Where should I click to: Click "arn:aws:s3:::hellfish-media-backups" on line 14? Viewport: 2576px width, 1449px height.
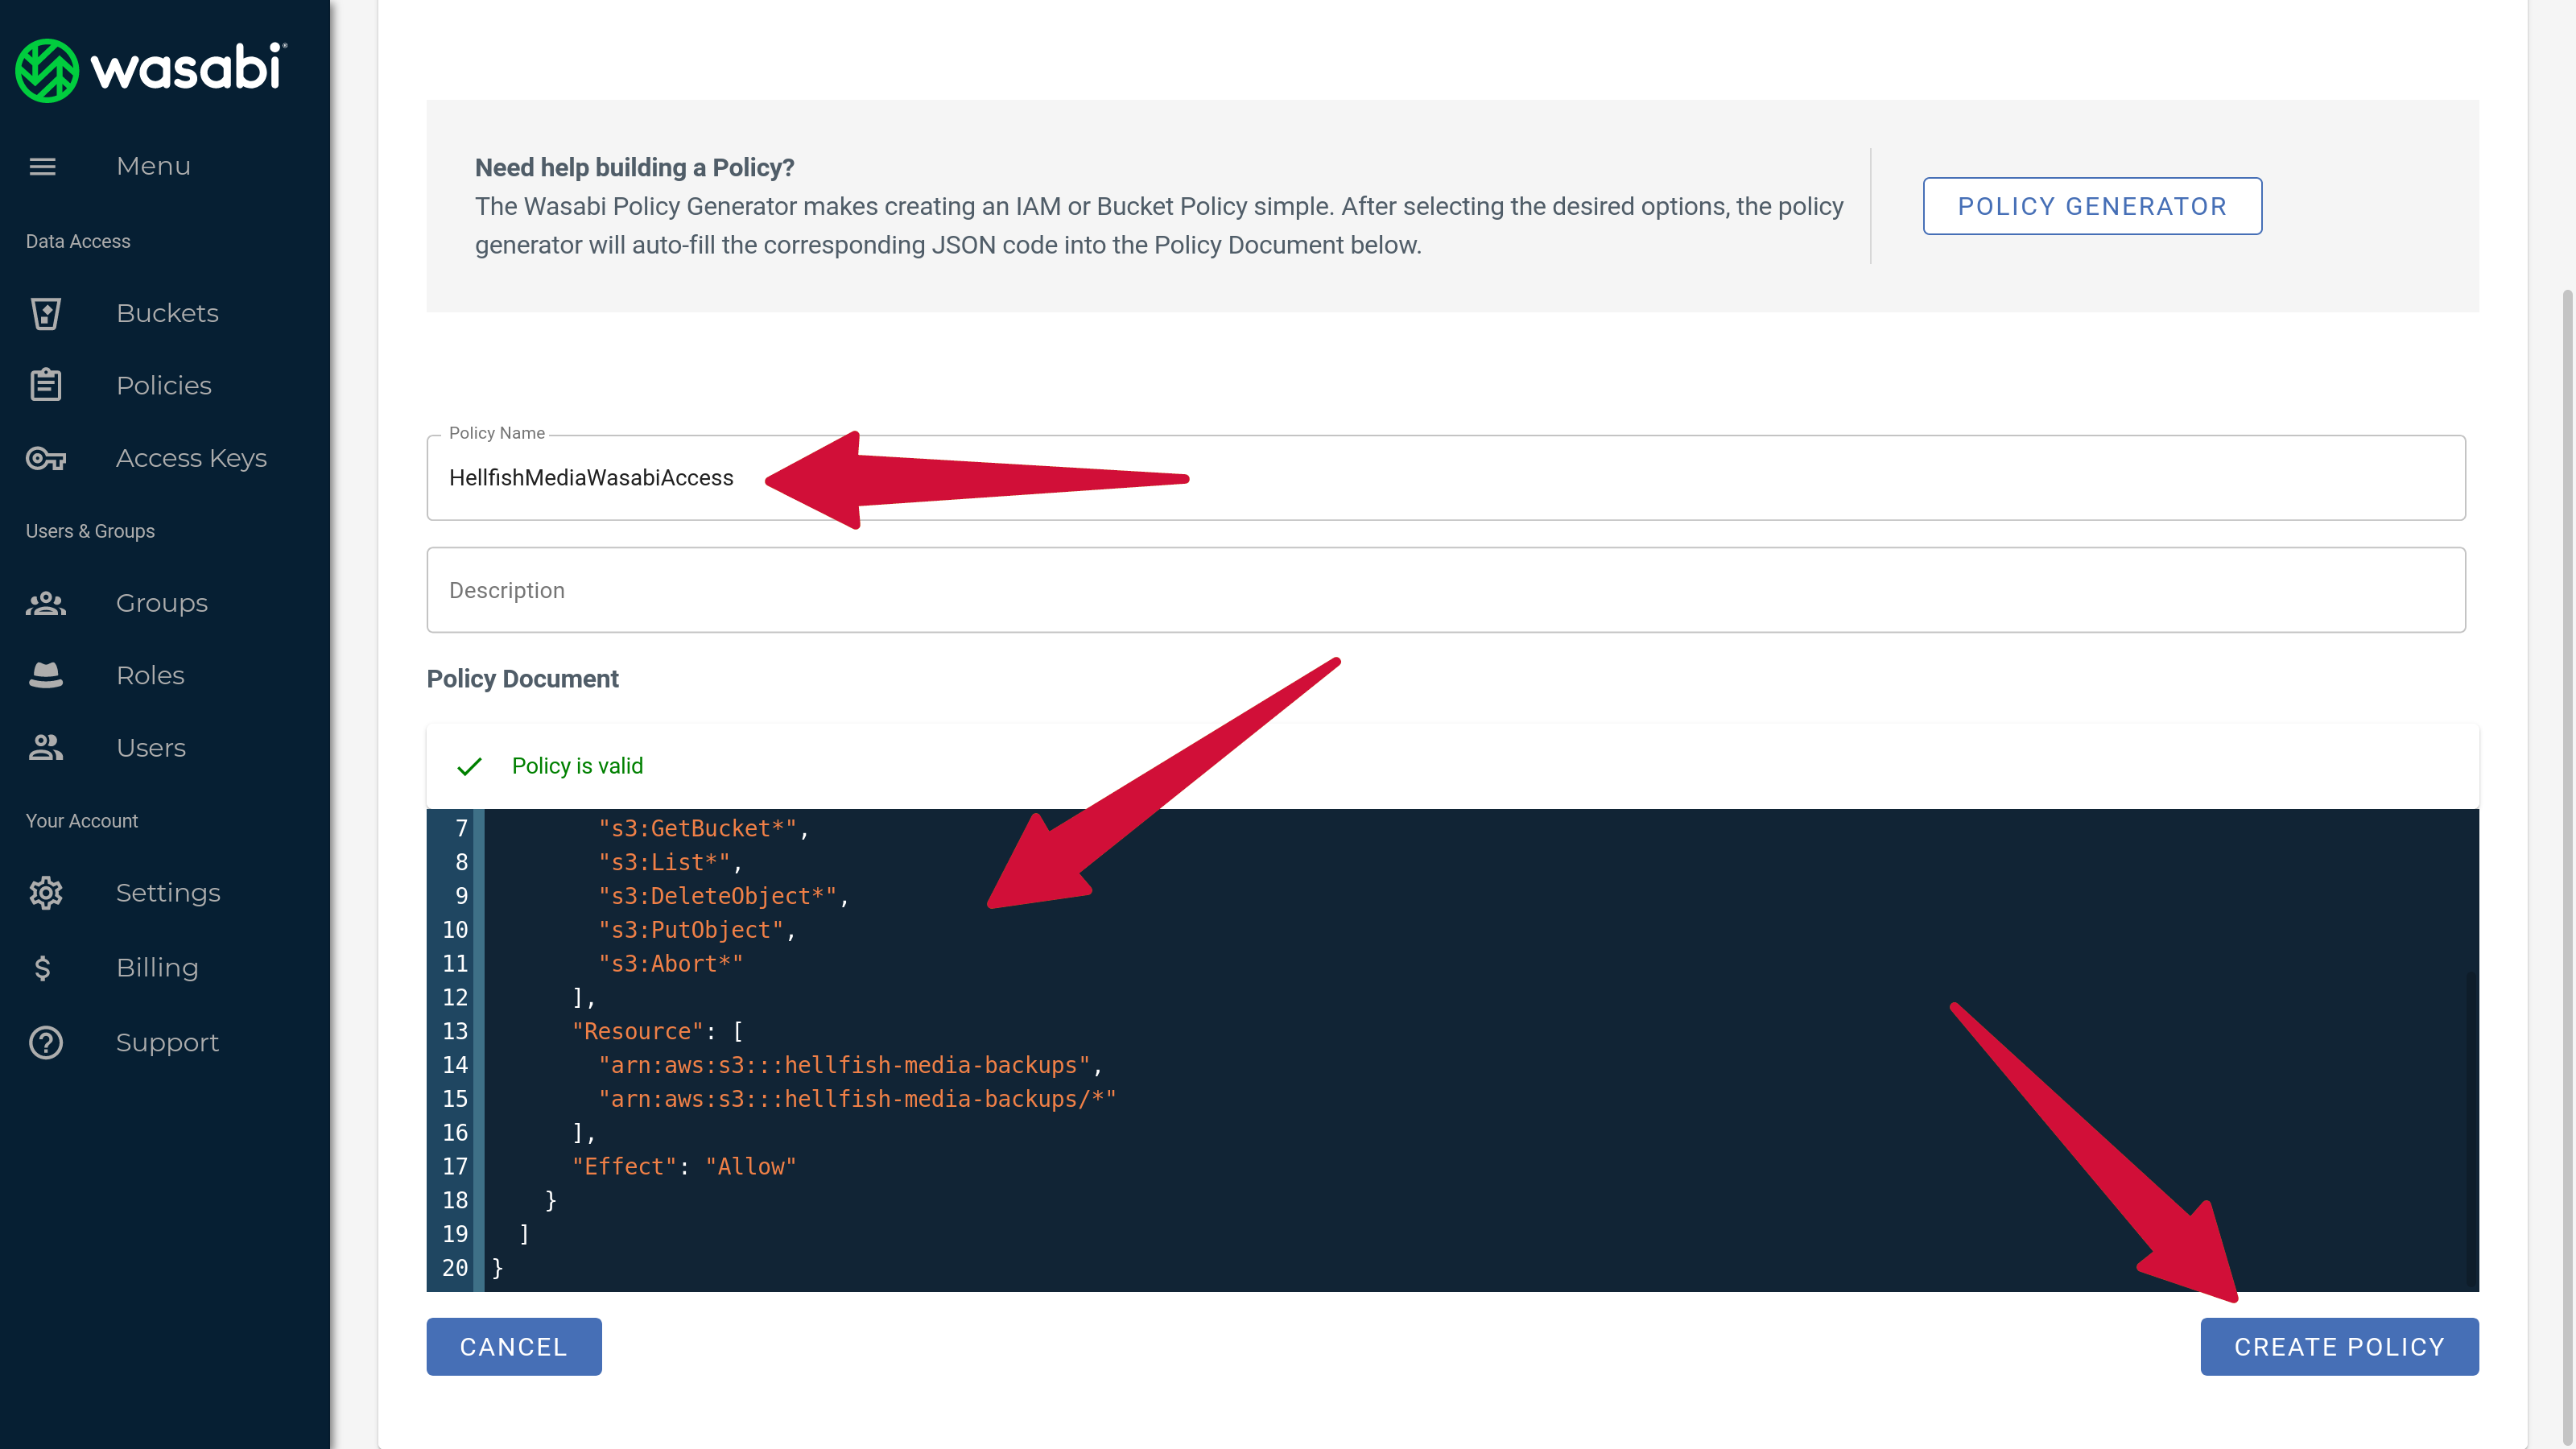844,1065
